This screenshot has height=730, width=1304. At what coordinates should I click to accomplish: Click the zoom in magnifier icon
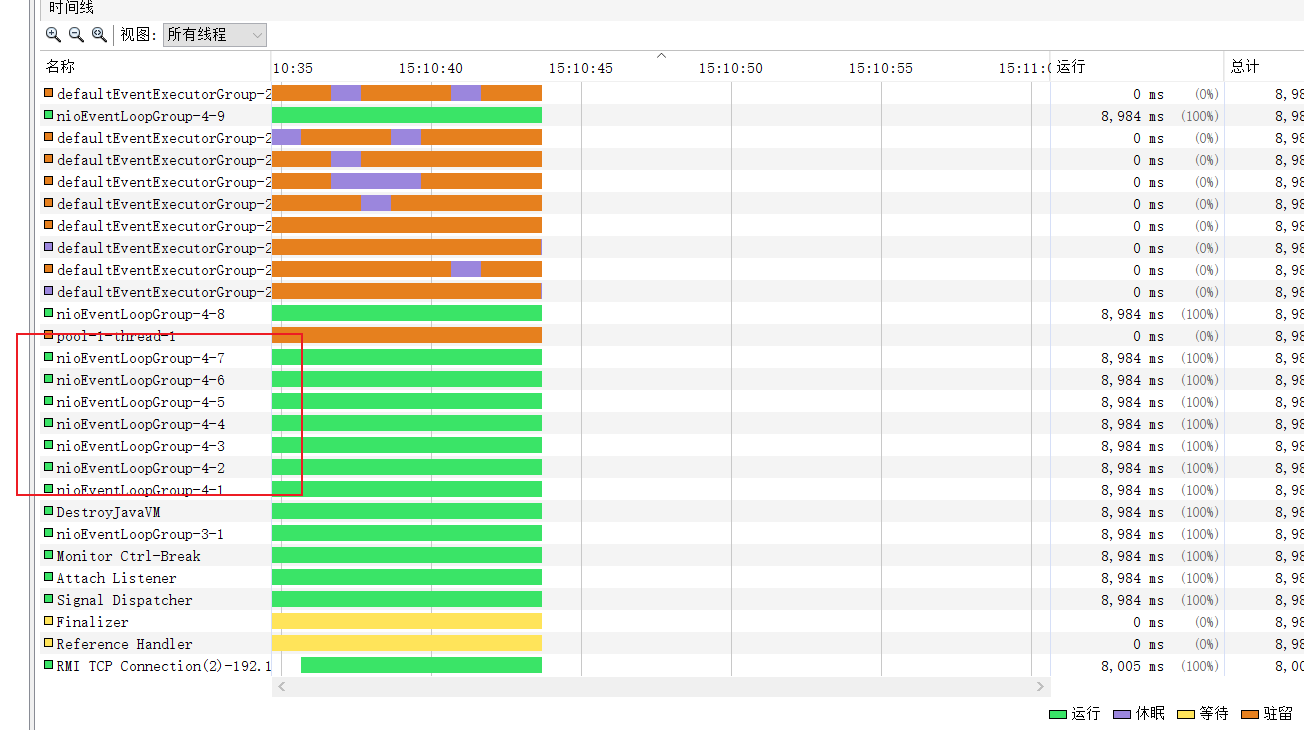coord(53,34)
